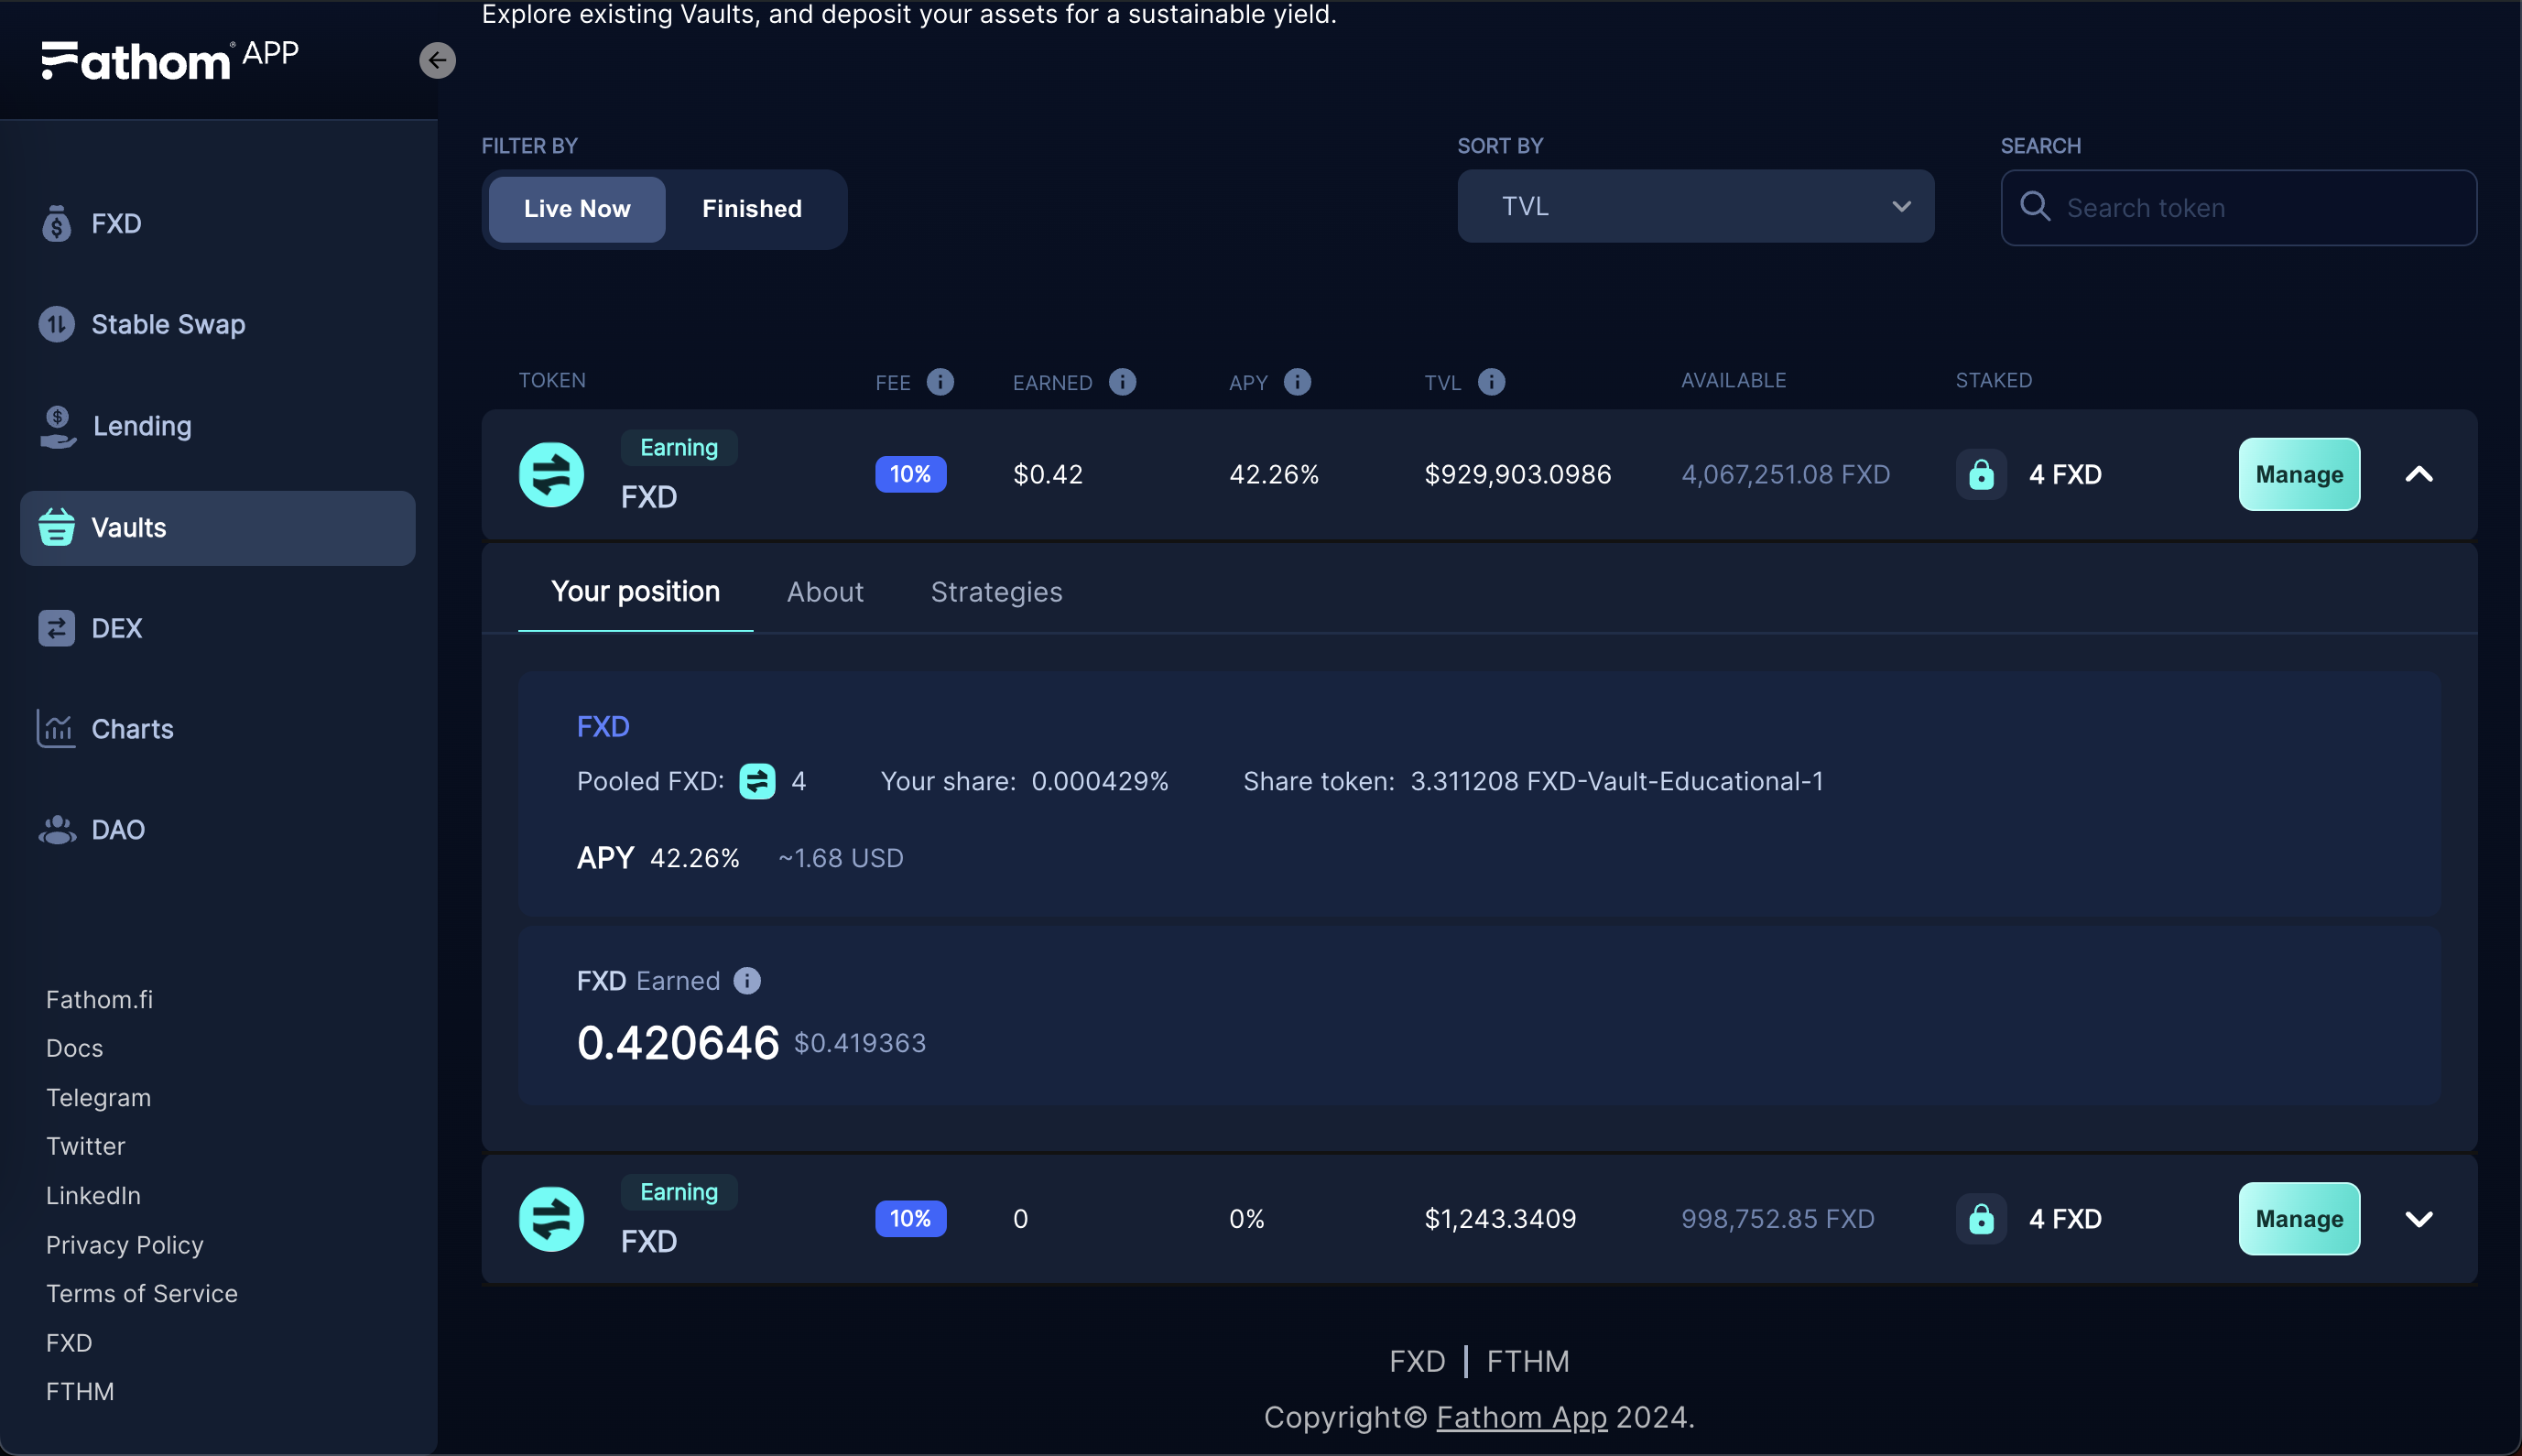
Task: Click the DAO people icon
Action: [x=57, y=829]
